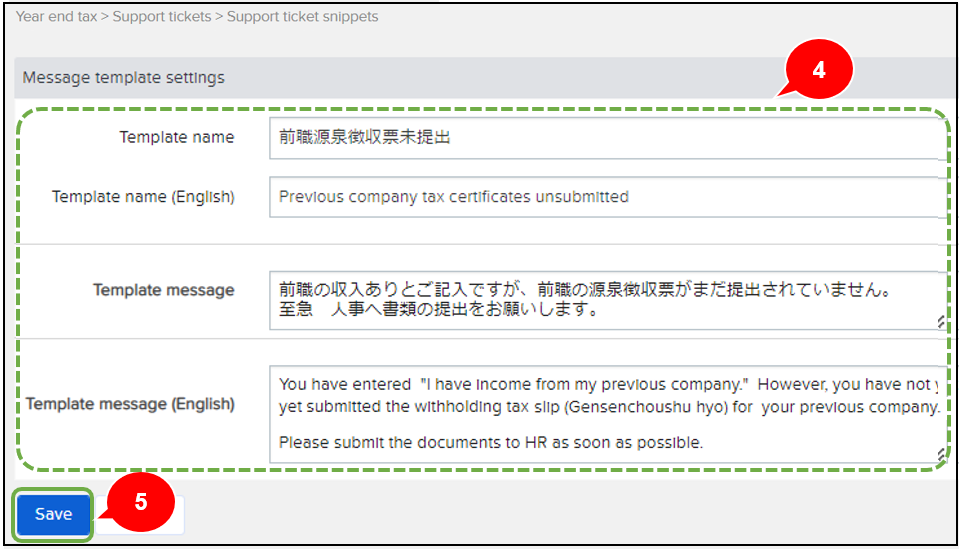Viewport: 959px width, 549px height.
Task: Focus the Template name input field
Action: click(605, 138)
